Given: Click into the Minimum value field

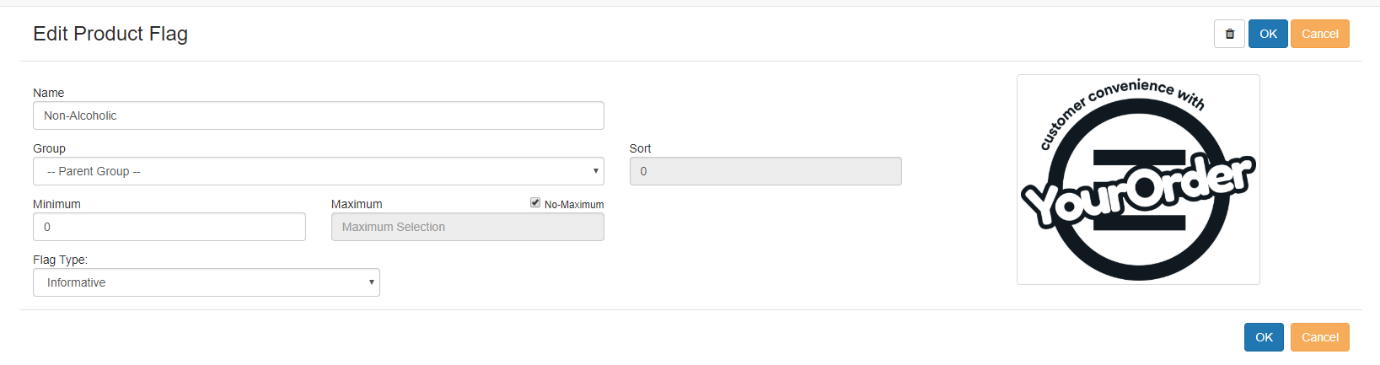Looking at the screenshot, I should point(169,227).
